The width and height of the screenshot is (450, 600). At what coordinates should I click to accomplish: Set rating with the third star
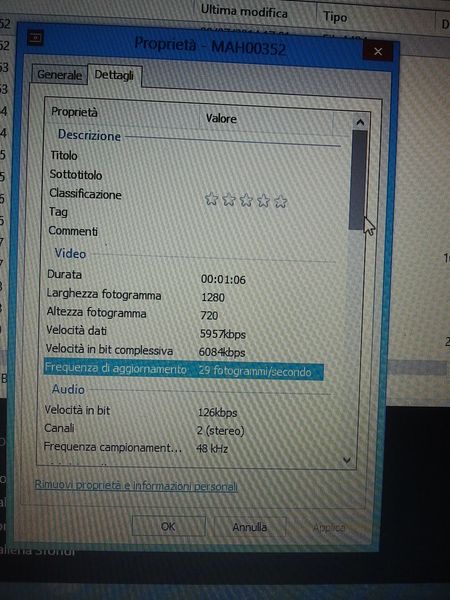(x=246, y=200)
